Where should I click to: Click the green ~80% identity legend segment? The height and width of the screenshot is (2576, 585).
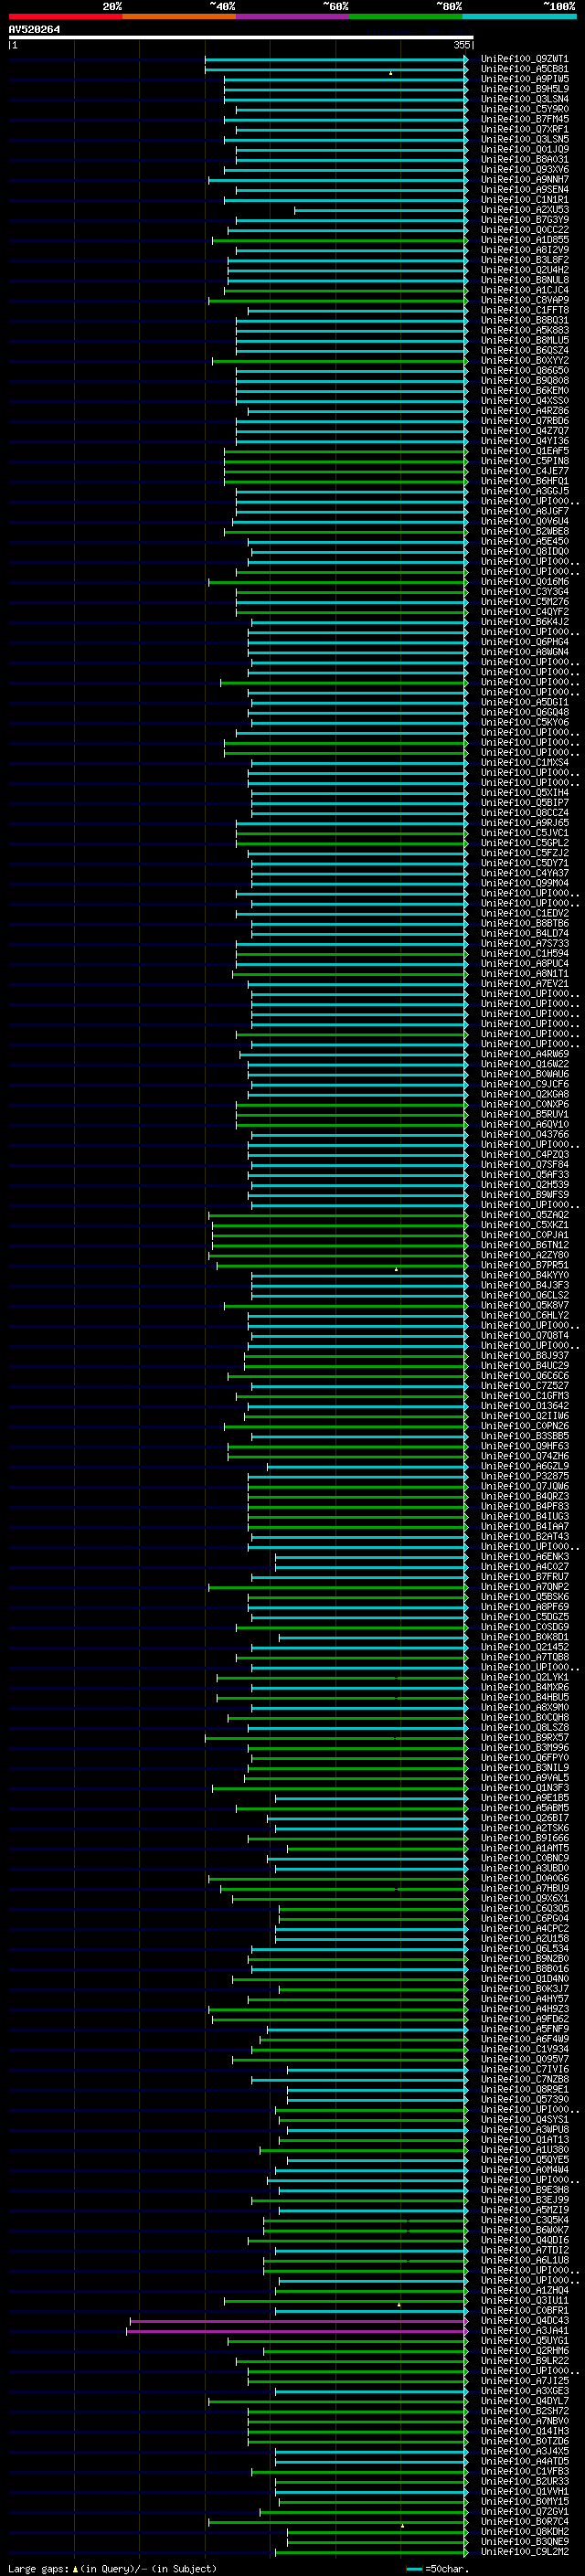tap(406, 16)
